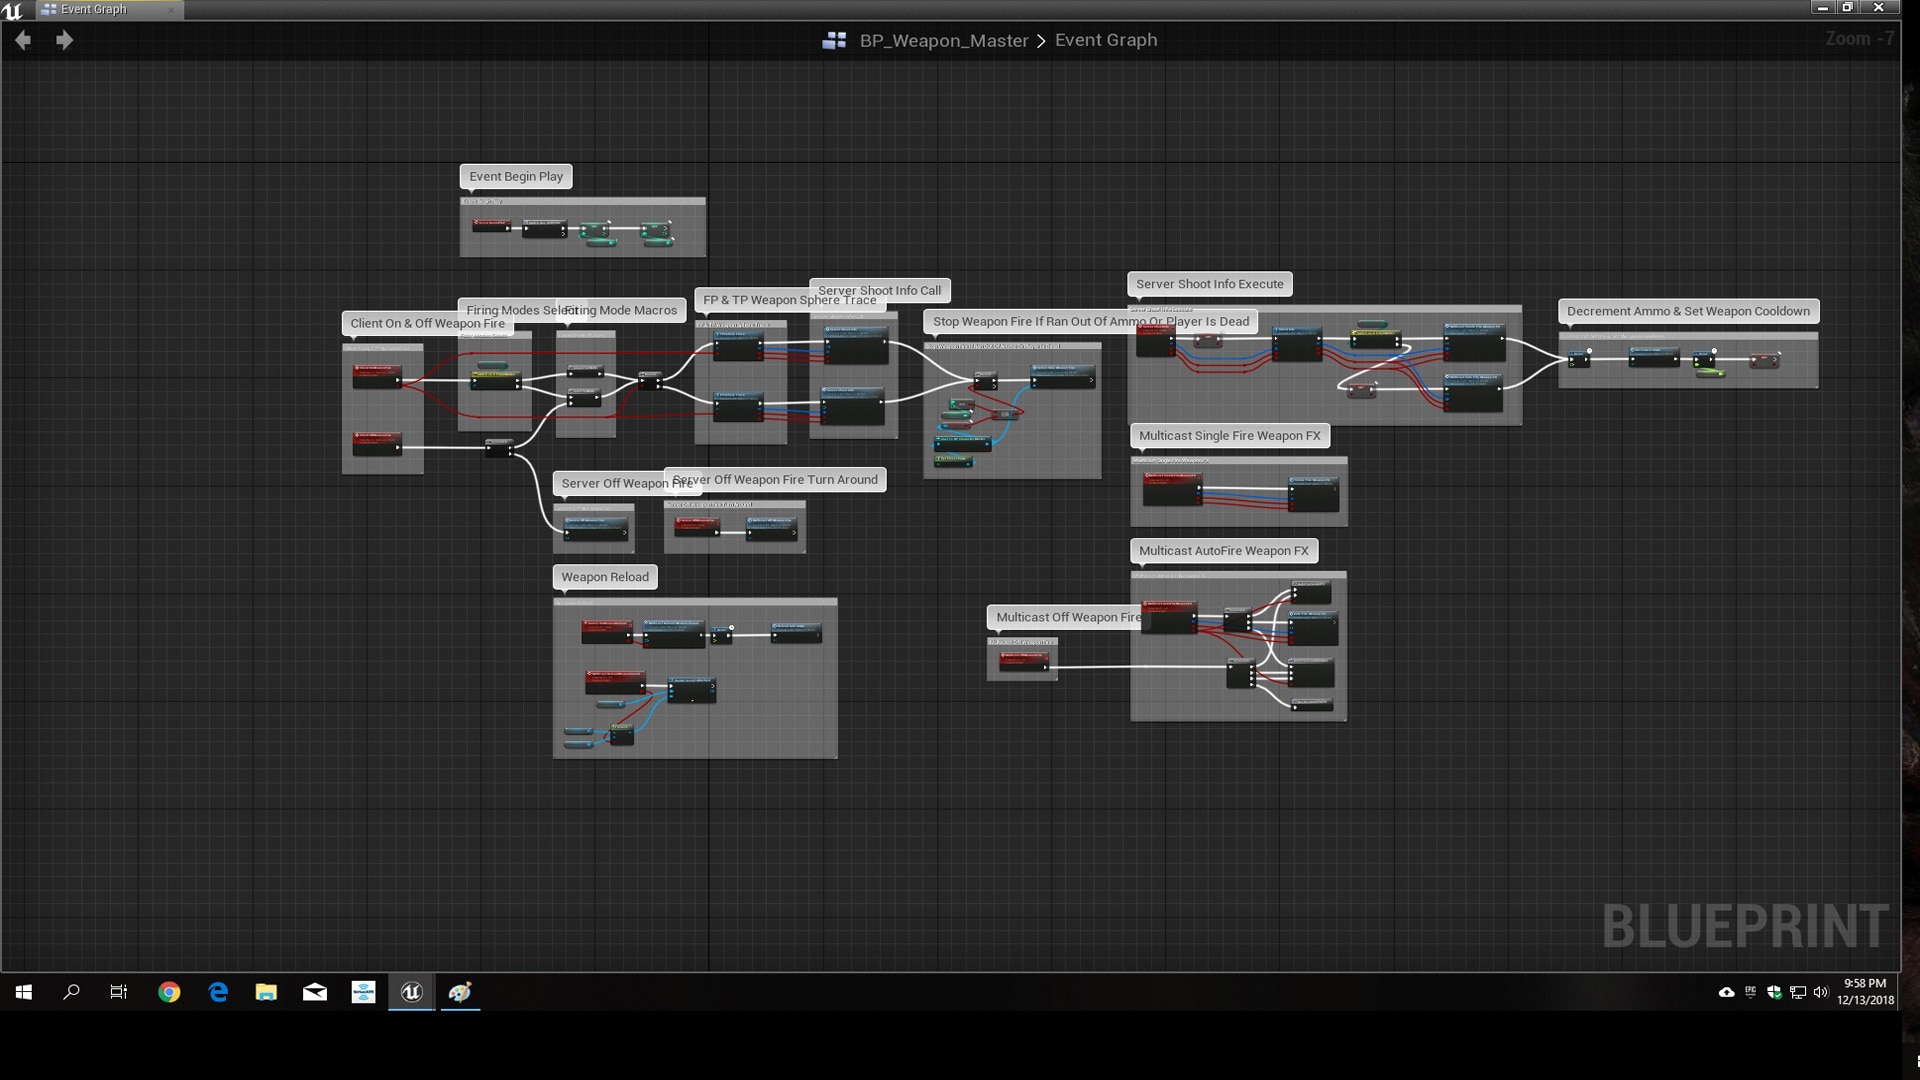Click the forward navigation arrow above the graph
Screen dimensions: 1920x1080
[x=65, y=40]
